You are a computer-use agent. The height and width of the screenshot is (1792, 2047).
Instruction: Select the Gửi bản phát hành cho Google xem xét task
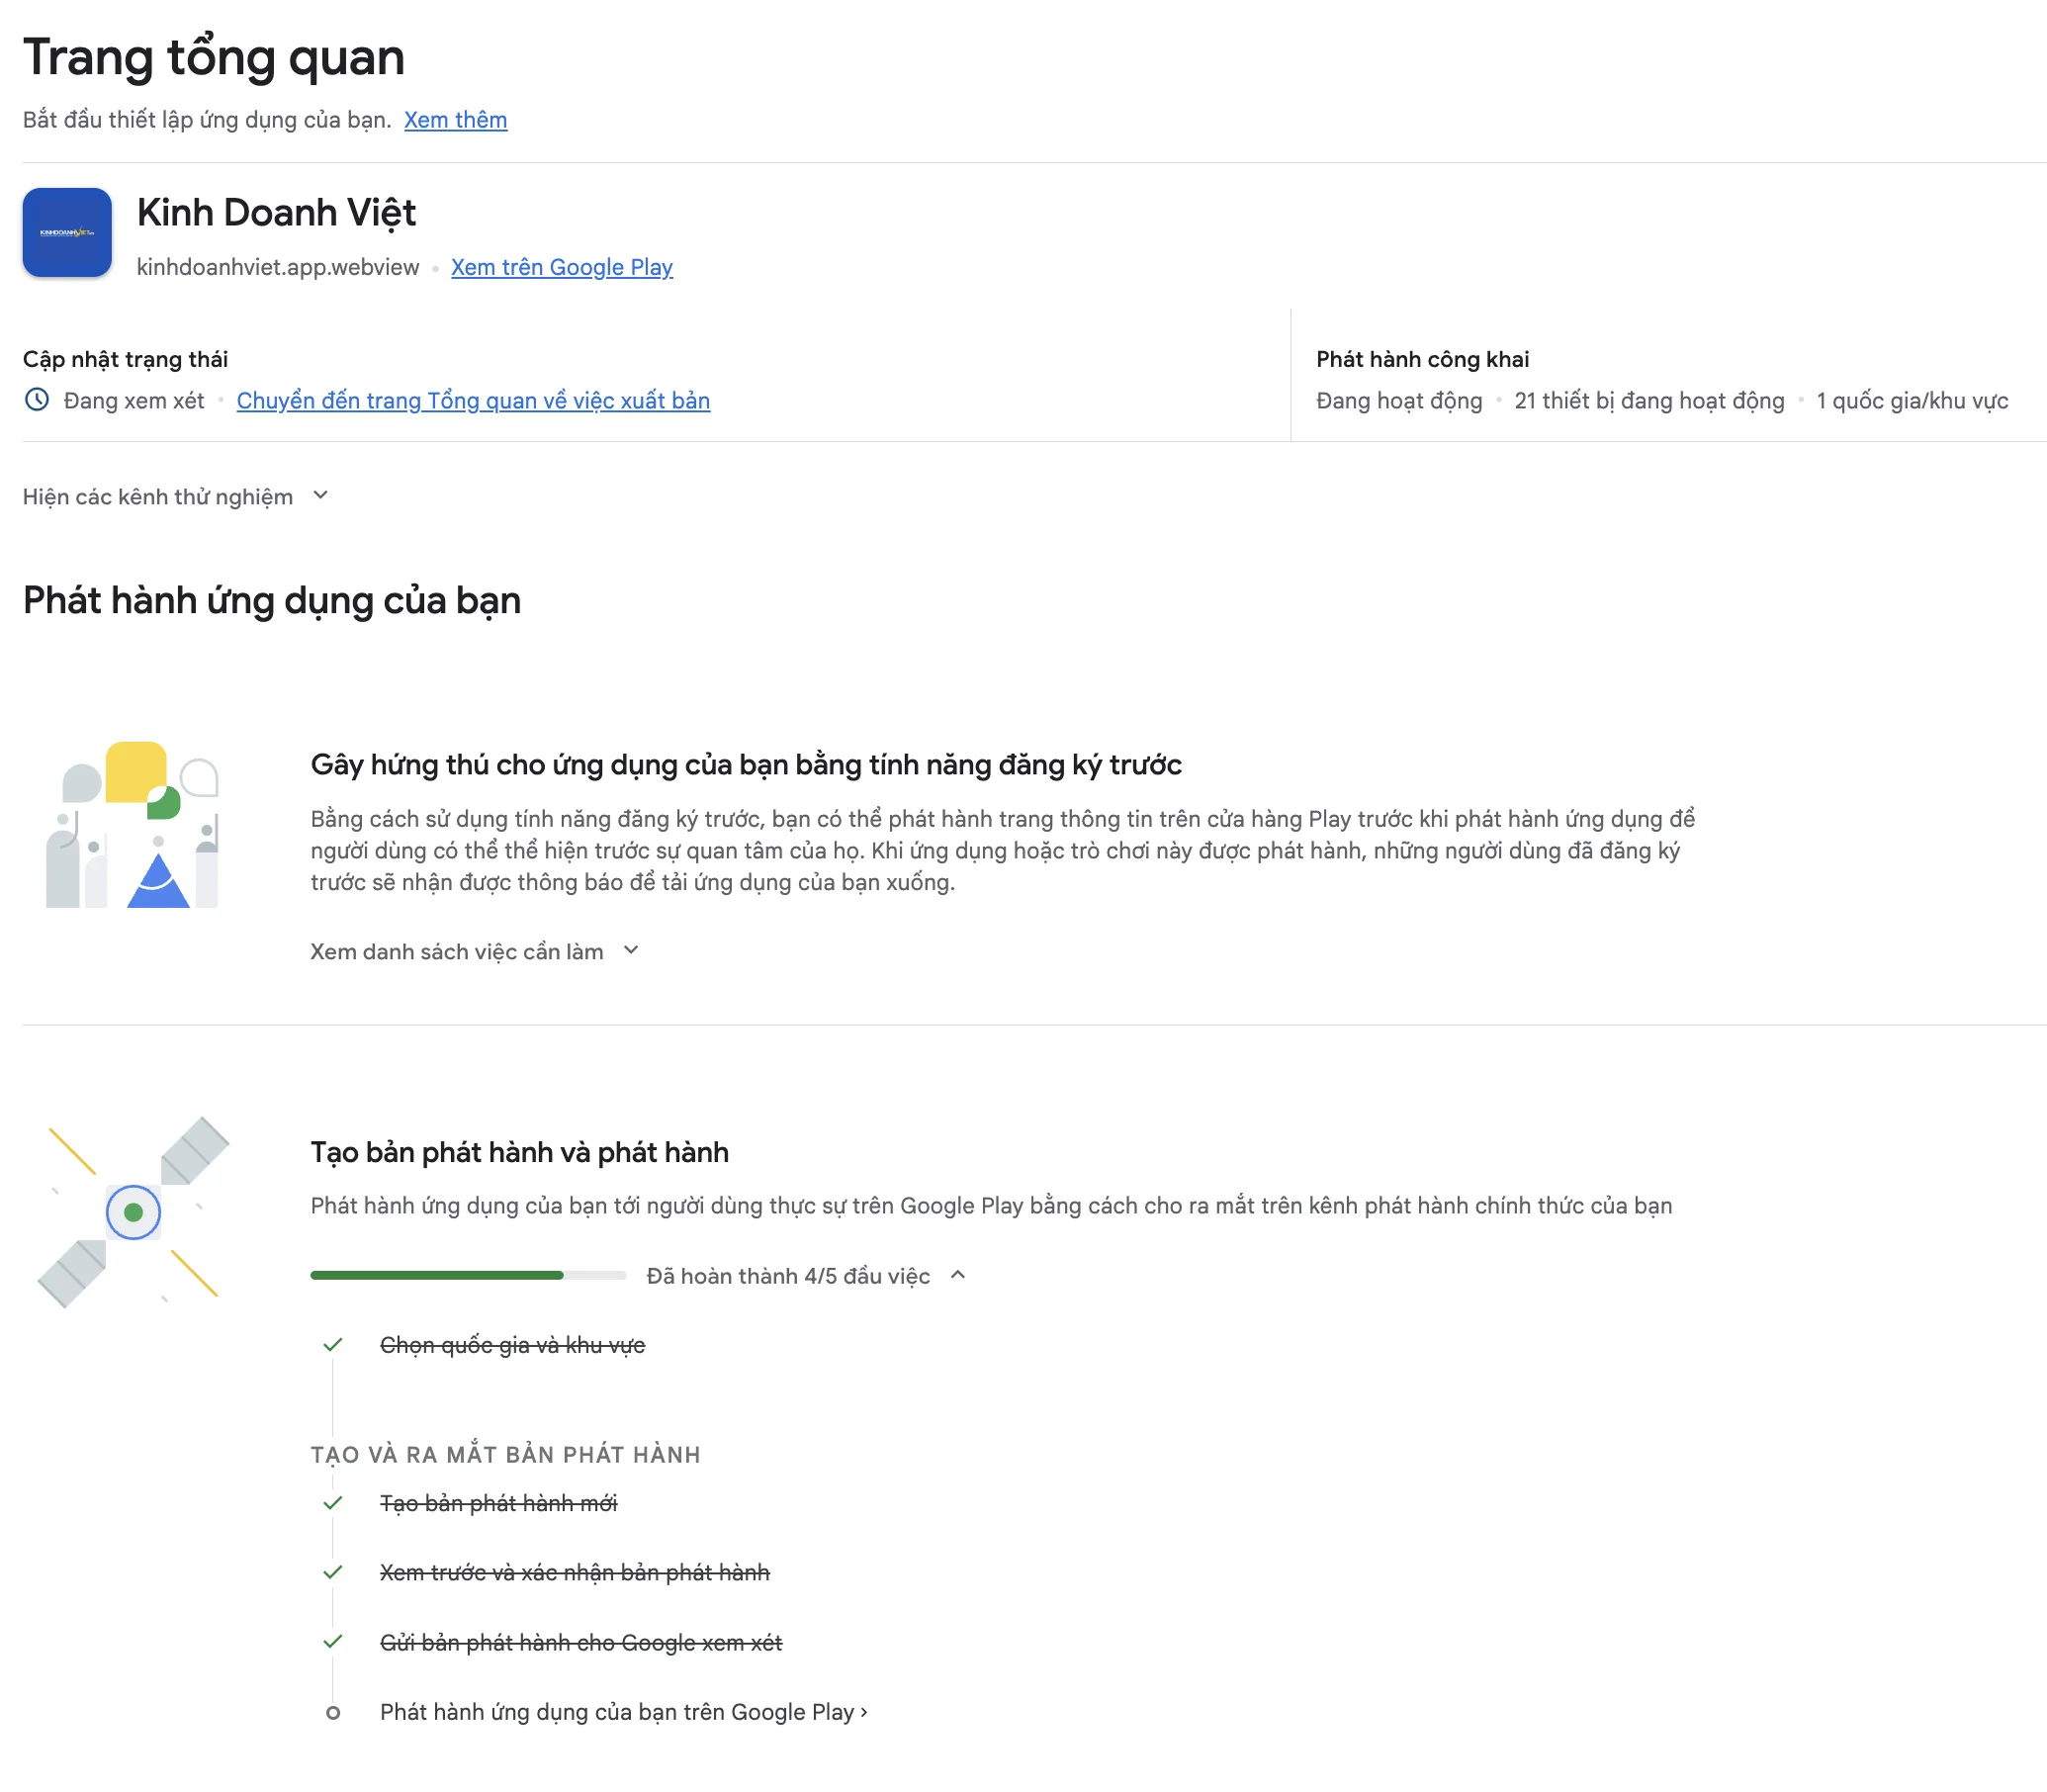pyautogui.click(x=580, y=1642)
